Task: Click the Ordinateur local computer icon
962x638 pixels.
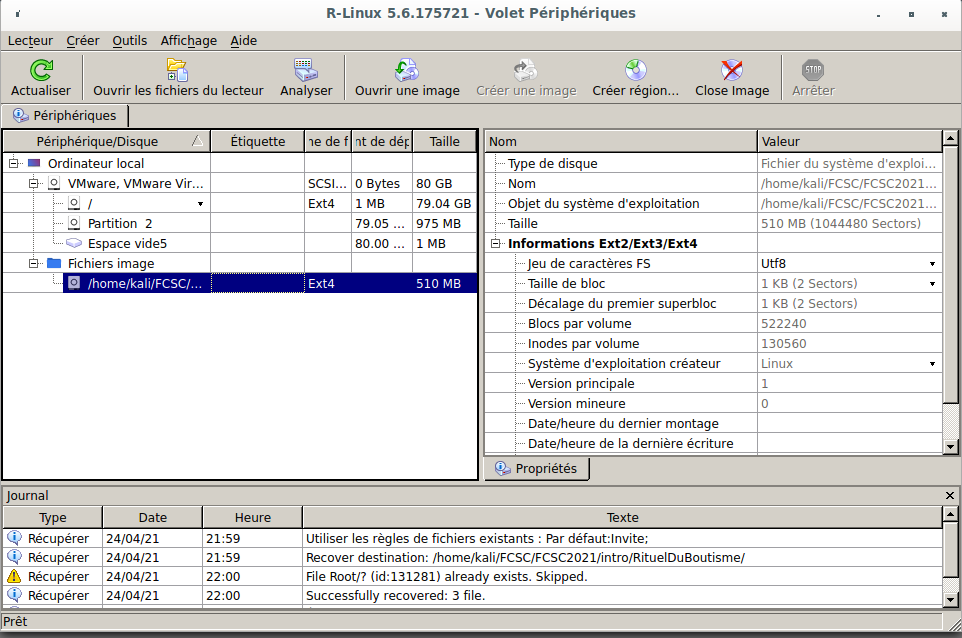Action: [x=34, y=163]
